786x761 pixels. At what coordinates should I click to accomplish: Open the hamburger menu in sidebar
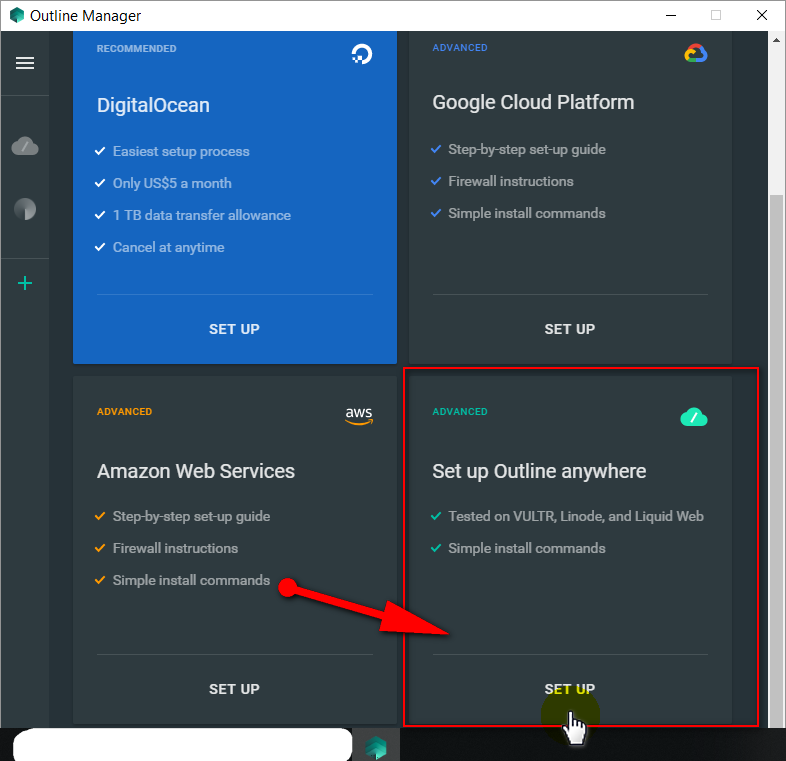[25, 63]
